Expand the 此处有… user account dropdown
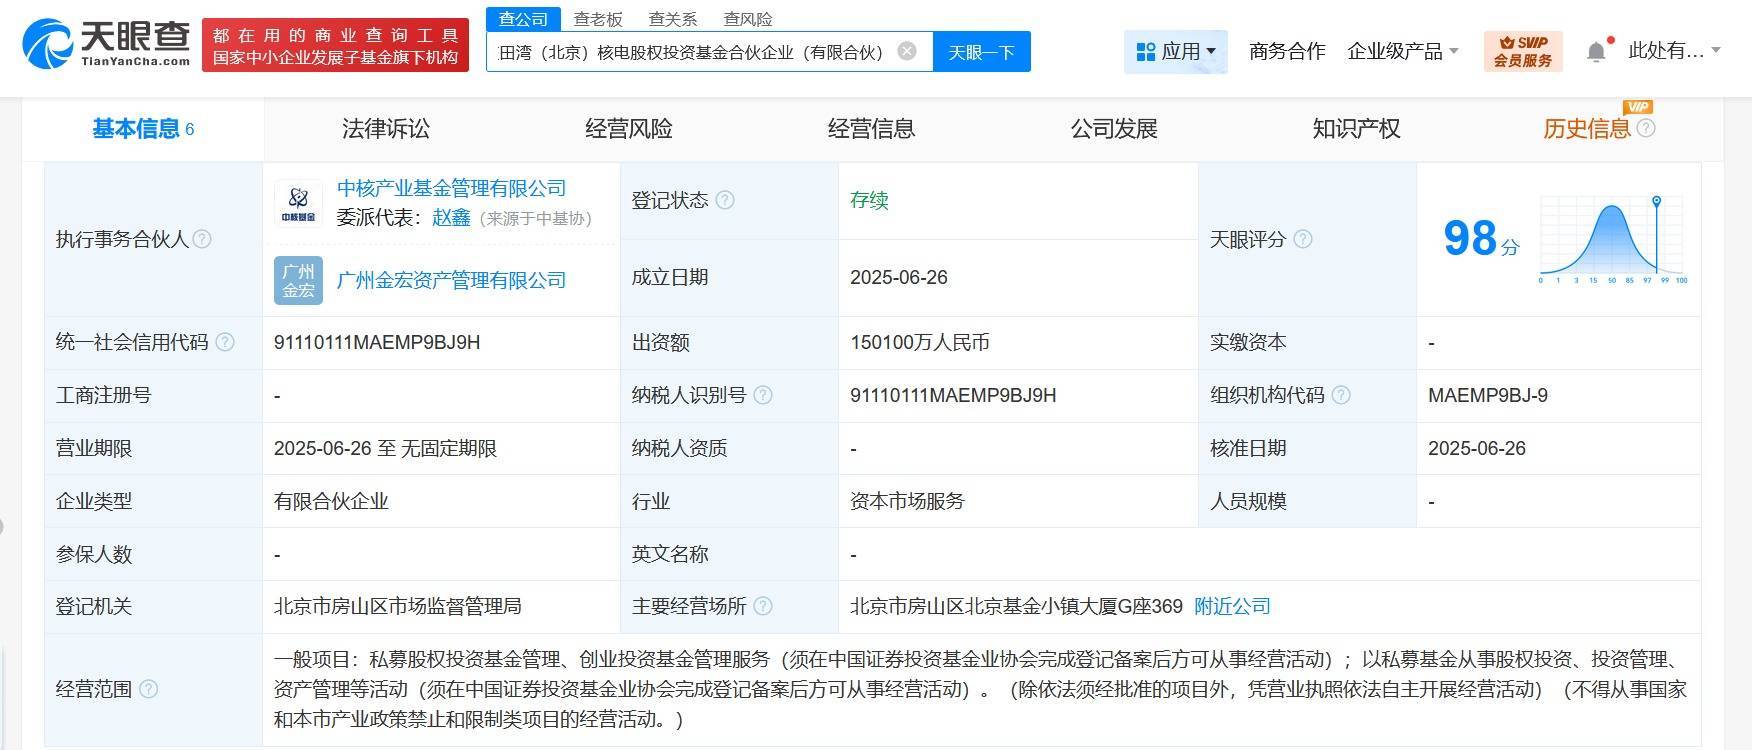This screenshot has width=1752, height=750. pos(1675,51)
